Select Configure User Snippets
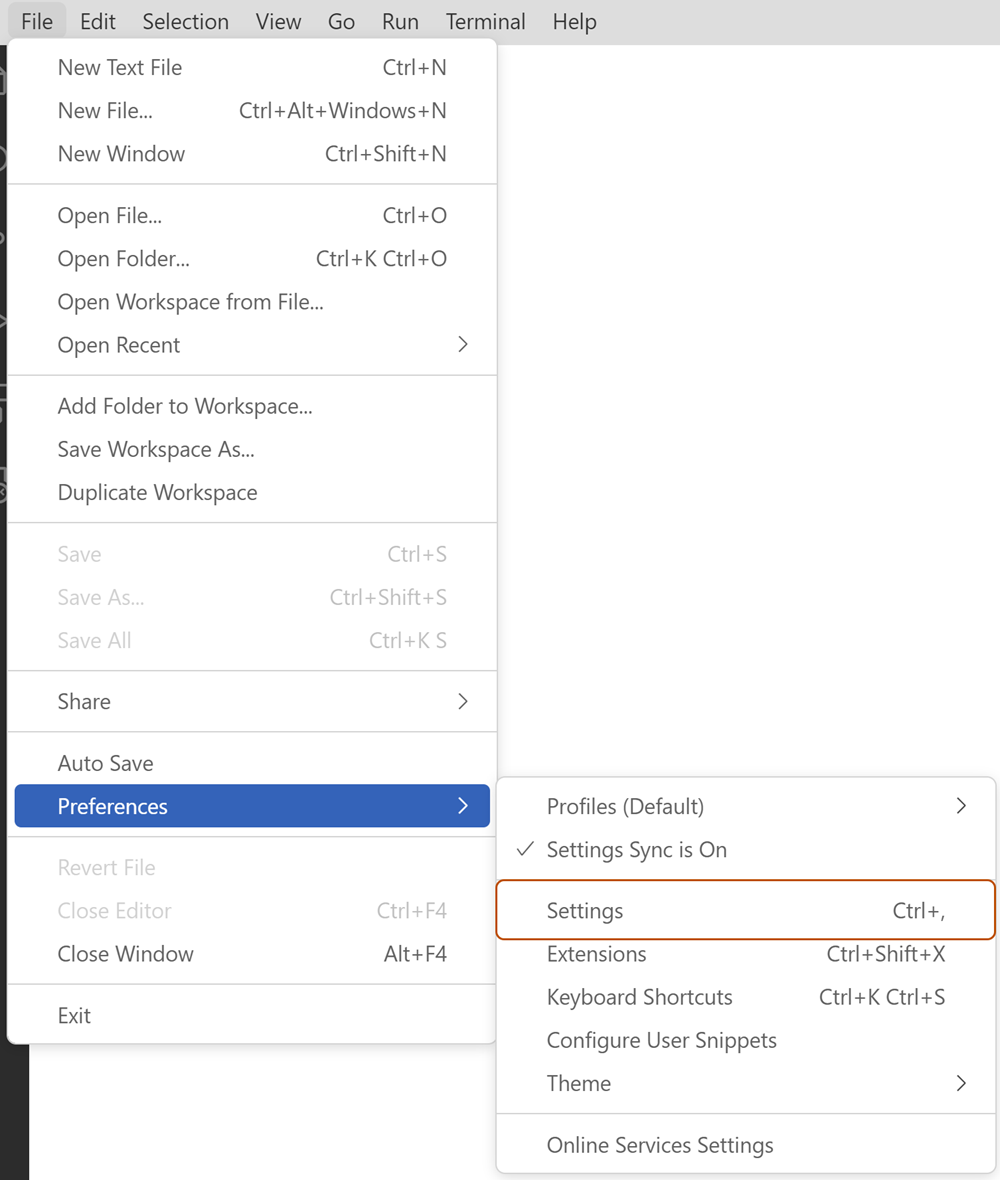The width and height of the screenshot is (1000, 1180). coord(661,1040)
